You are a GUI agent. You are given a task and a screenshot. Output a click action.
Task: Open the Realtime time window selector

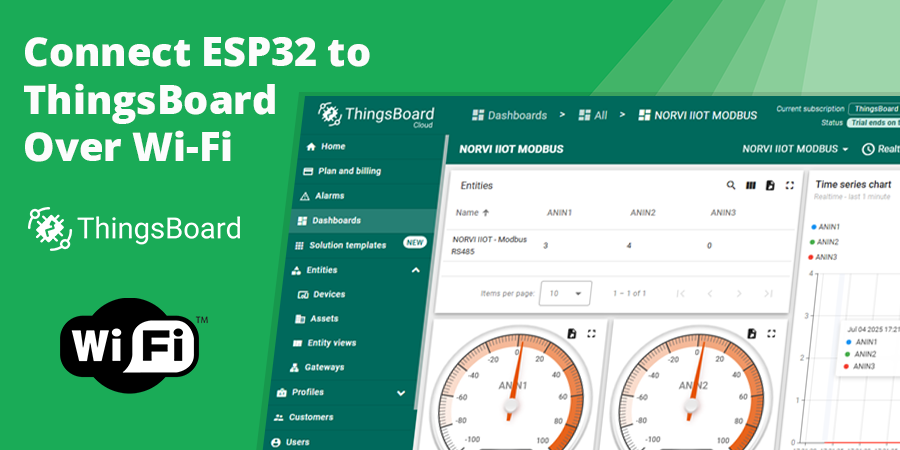click(x=880, y=149)
